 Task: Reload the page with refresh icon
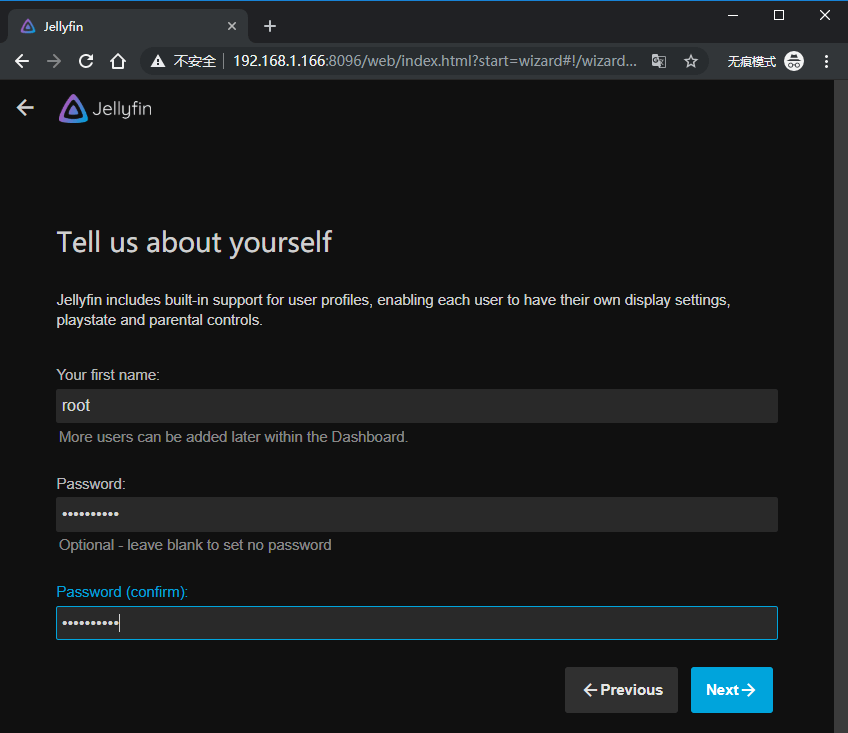click(x=86, y=61)
